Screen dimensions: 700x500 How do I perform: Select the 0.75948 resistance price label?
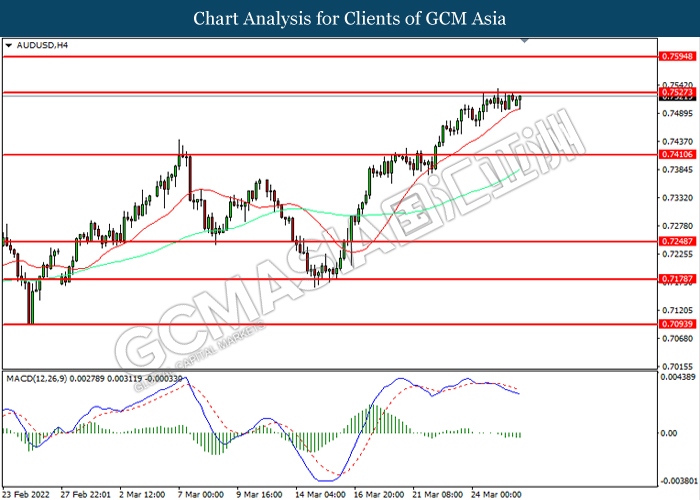677,56
